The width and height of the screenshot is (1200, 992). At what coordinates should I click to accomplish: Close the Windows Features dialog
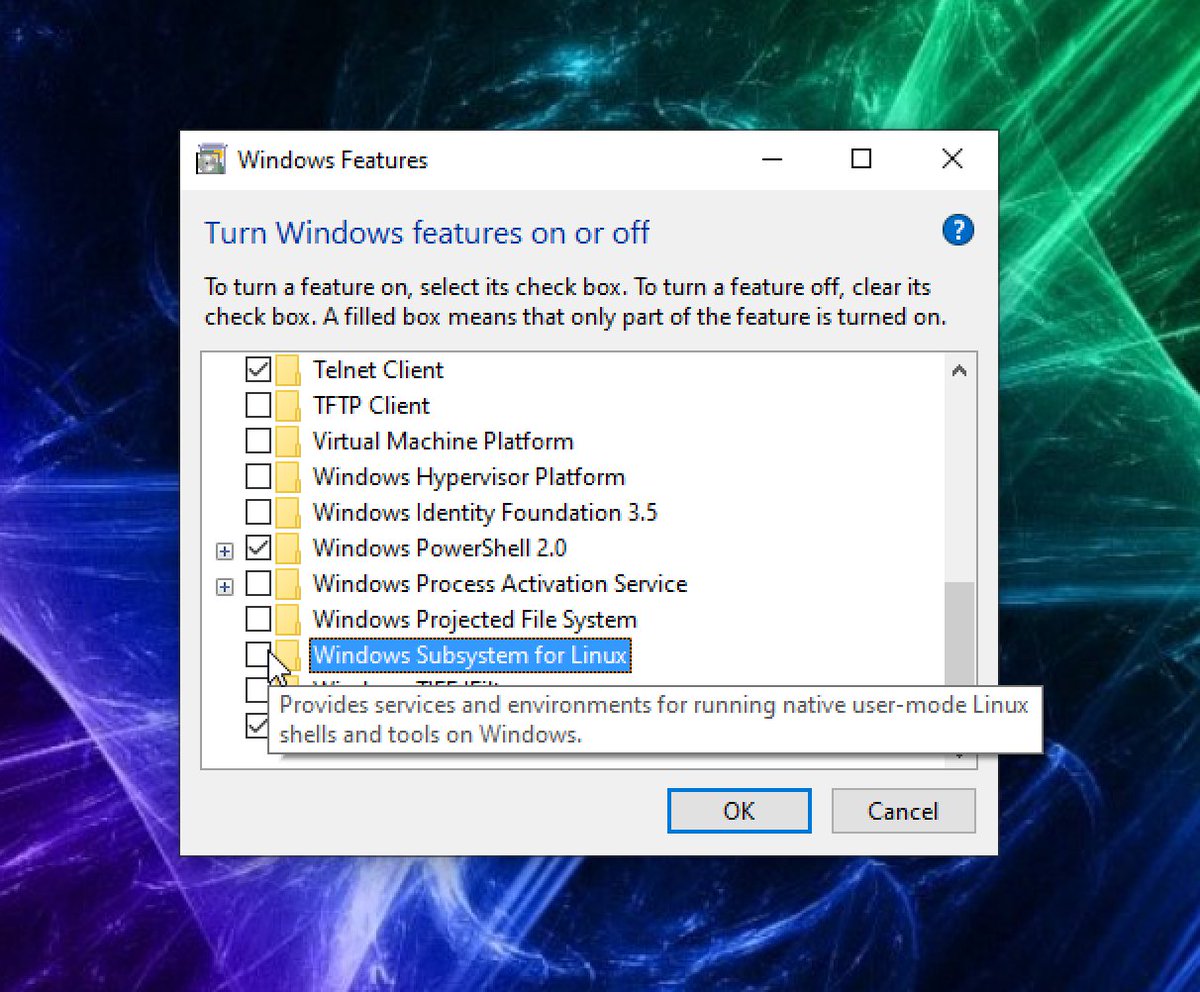[952, 159]
